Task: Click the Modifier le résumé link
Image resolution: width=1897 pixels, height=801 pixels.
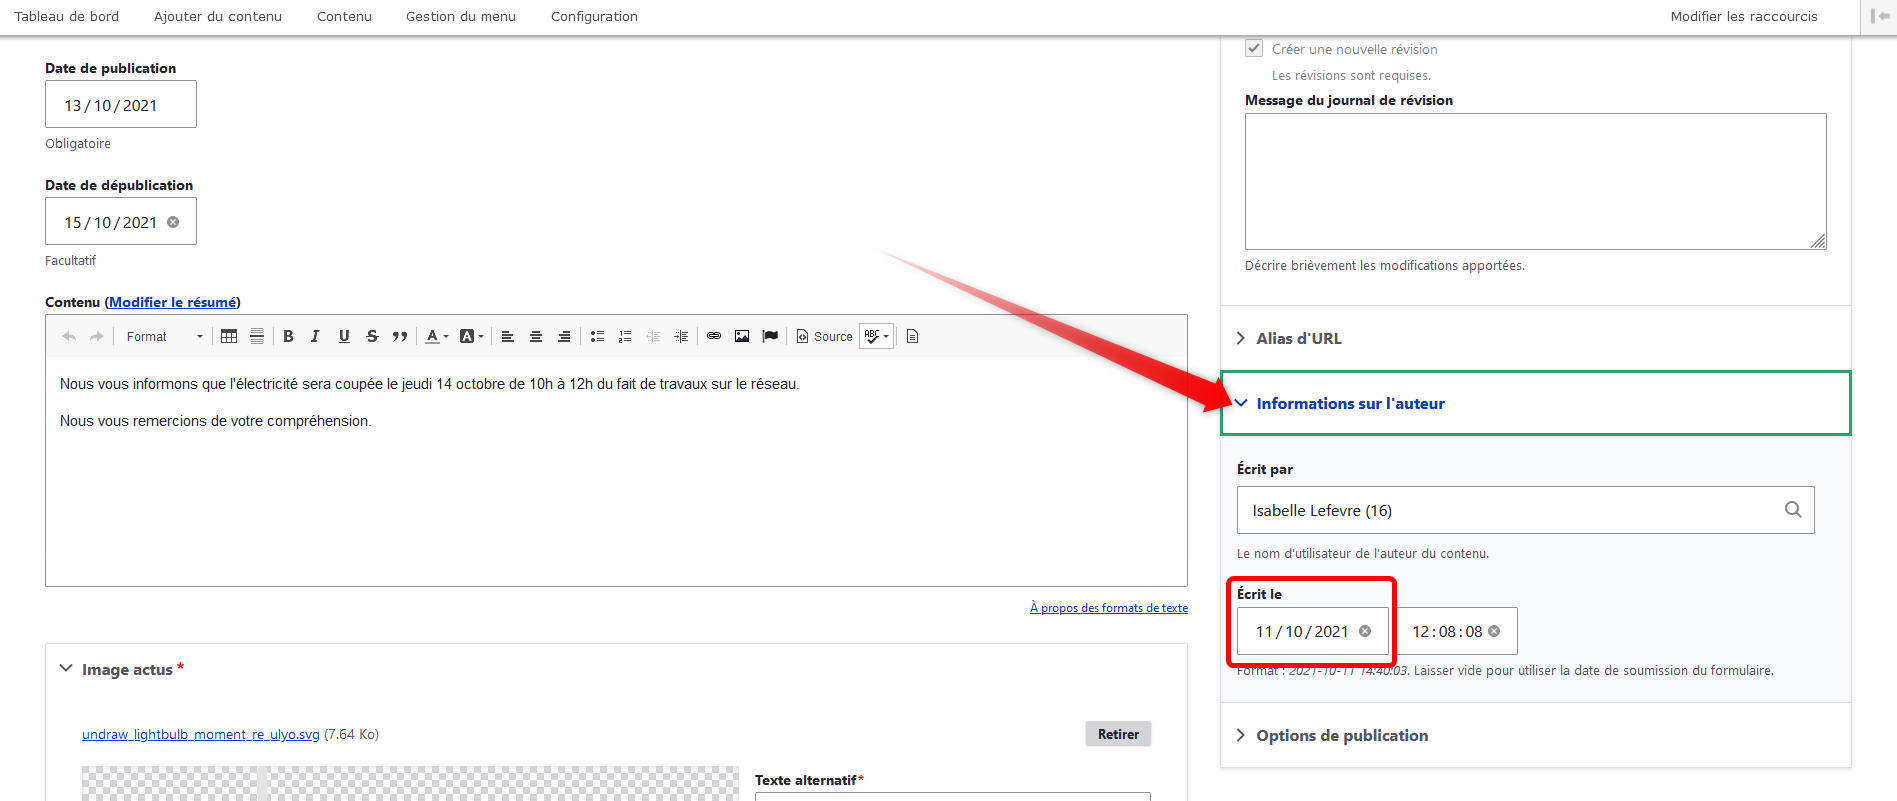Action: 173,303
